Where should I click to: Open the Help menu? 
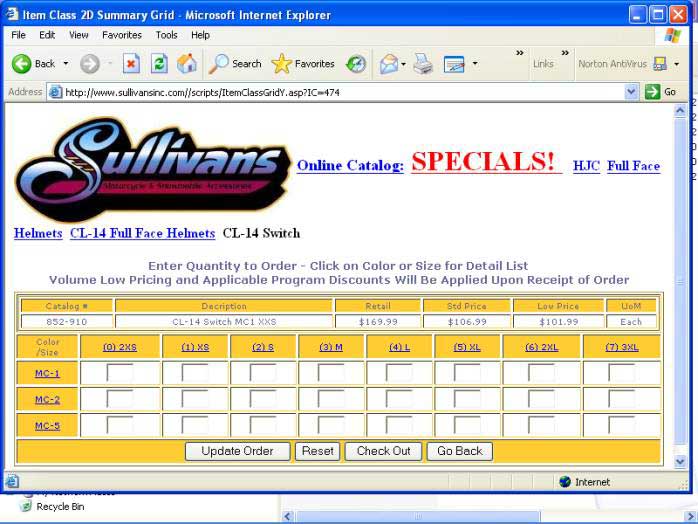click(x=200, y=35)
